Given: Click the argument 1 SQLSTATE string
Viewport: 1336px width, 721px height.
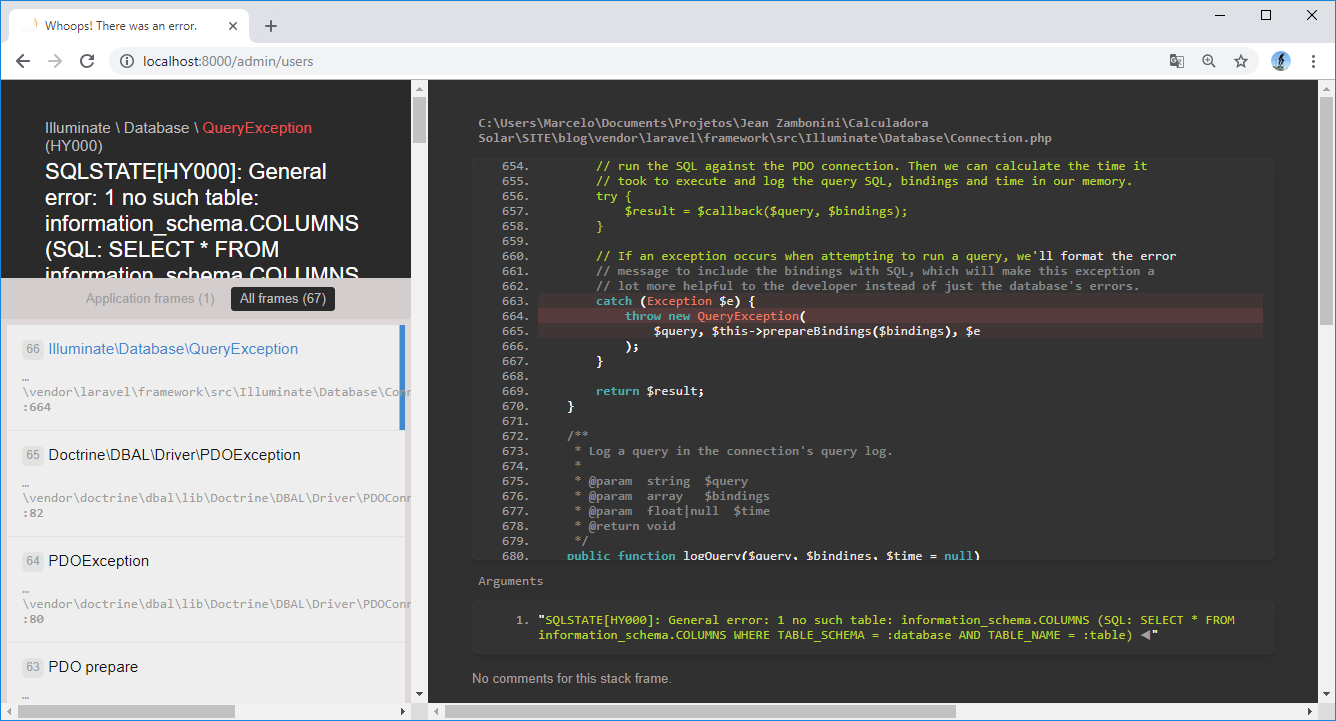Looking at the screenshot, I should [x=886, y=627].
